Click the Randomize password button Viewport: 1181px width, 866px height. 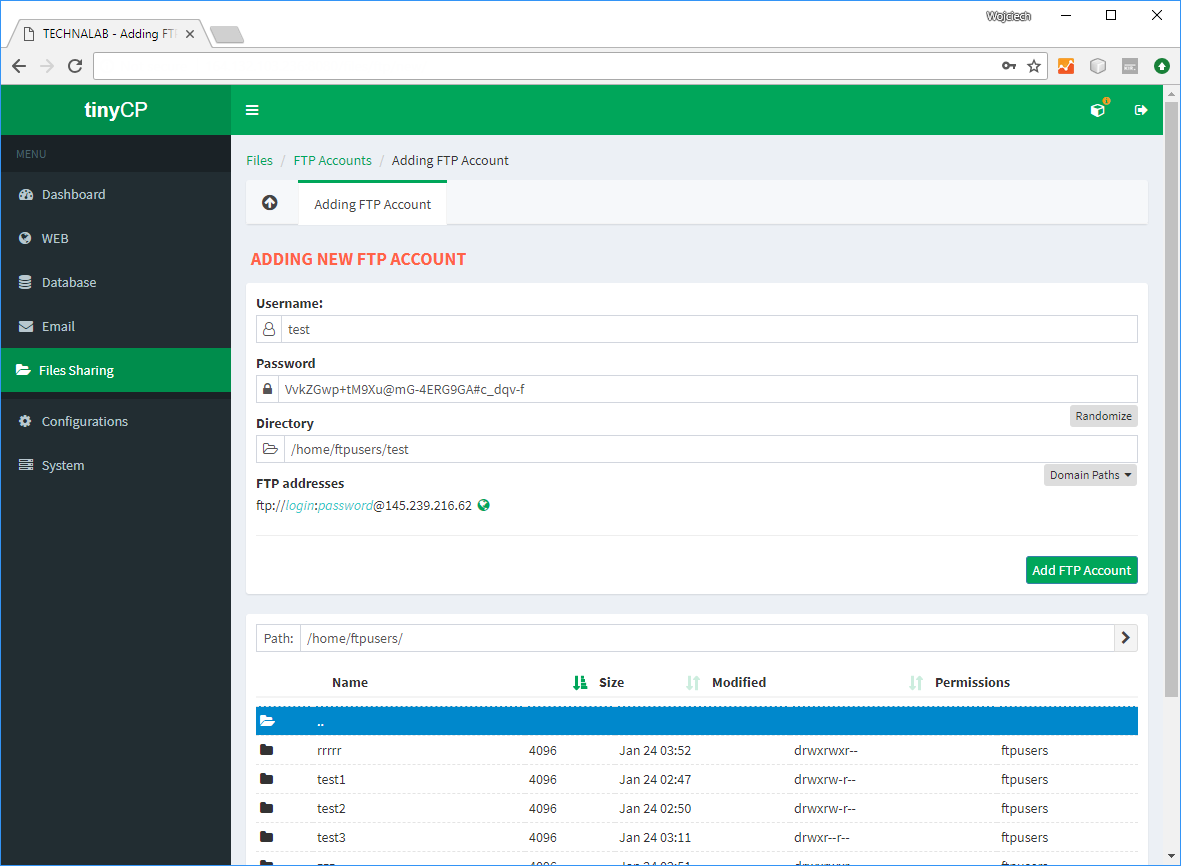[x=1103, y=416]
